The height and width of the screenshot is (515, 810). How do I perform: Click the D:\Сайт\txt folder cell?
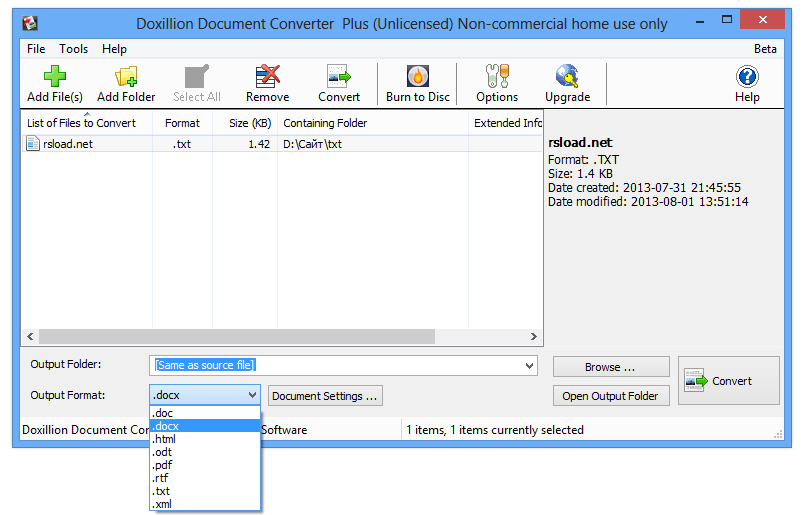(x=313, y=144)
